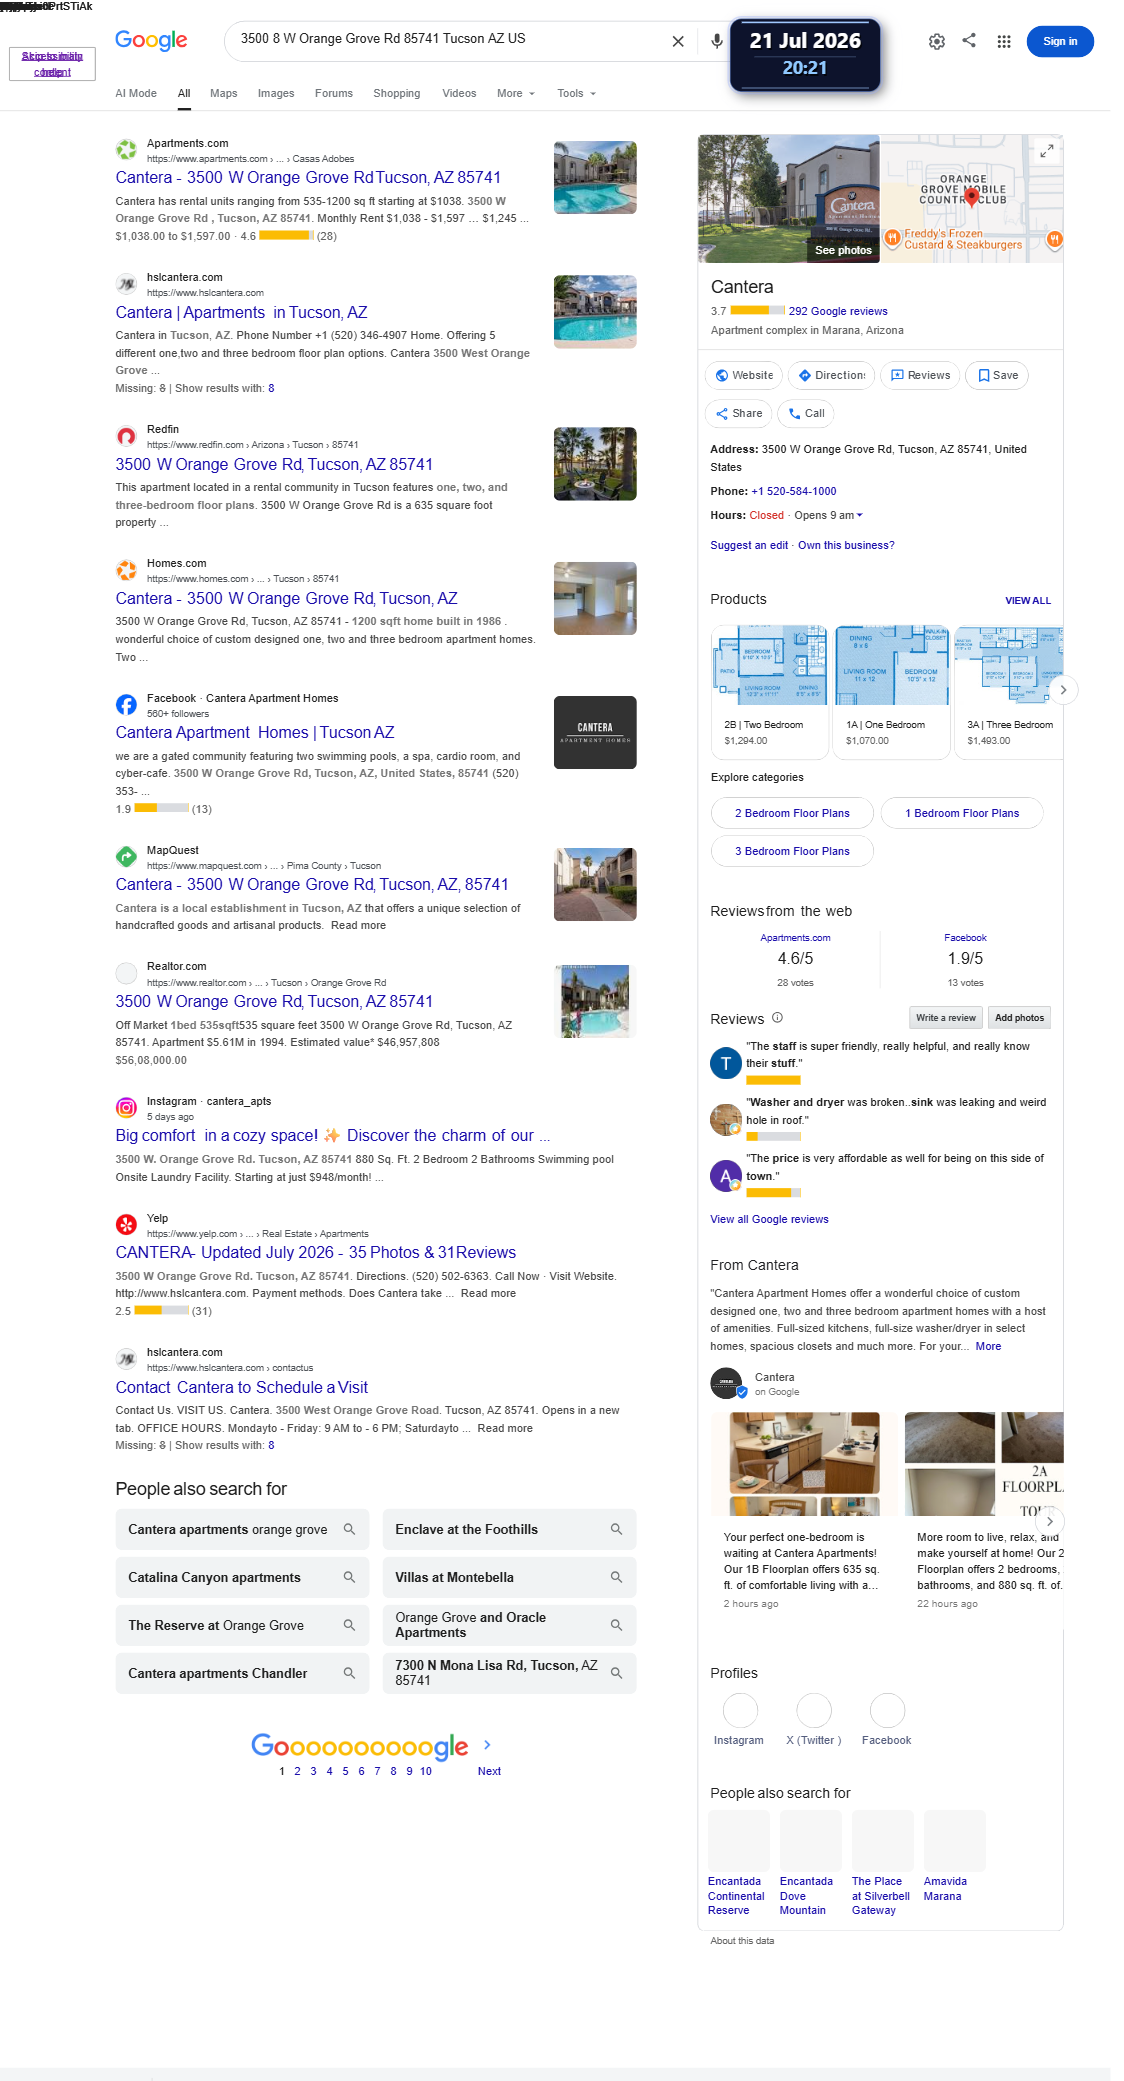Open Reviews chip in knowledge panel
This screenshot has width=1124, height=2081.
(x=921, y=375)
